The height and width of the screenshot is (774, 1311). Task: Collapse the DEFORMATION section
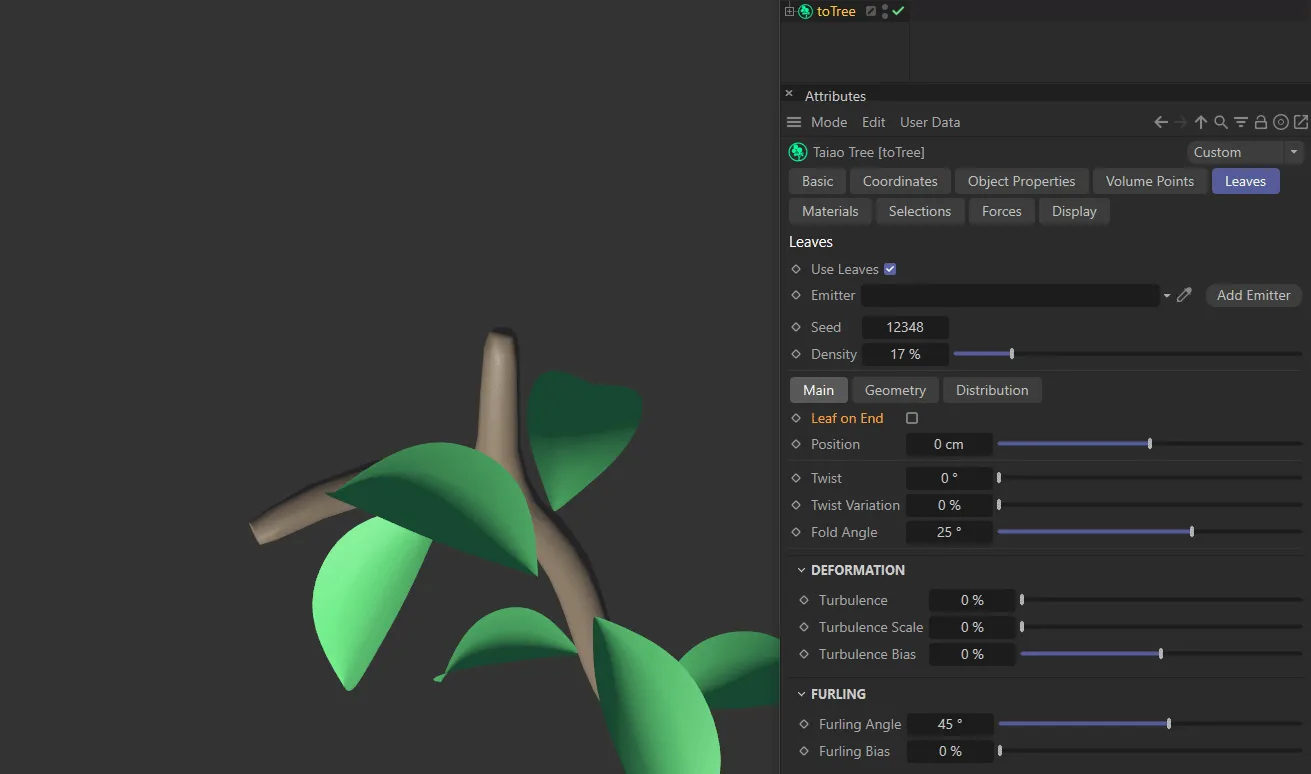coord(801,570)
